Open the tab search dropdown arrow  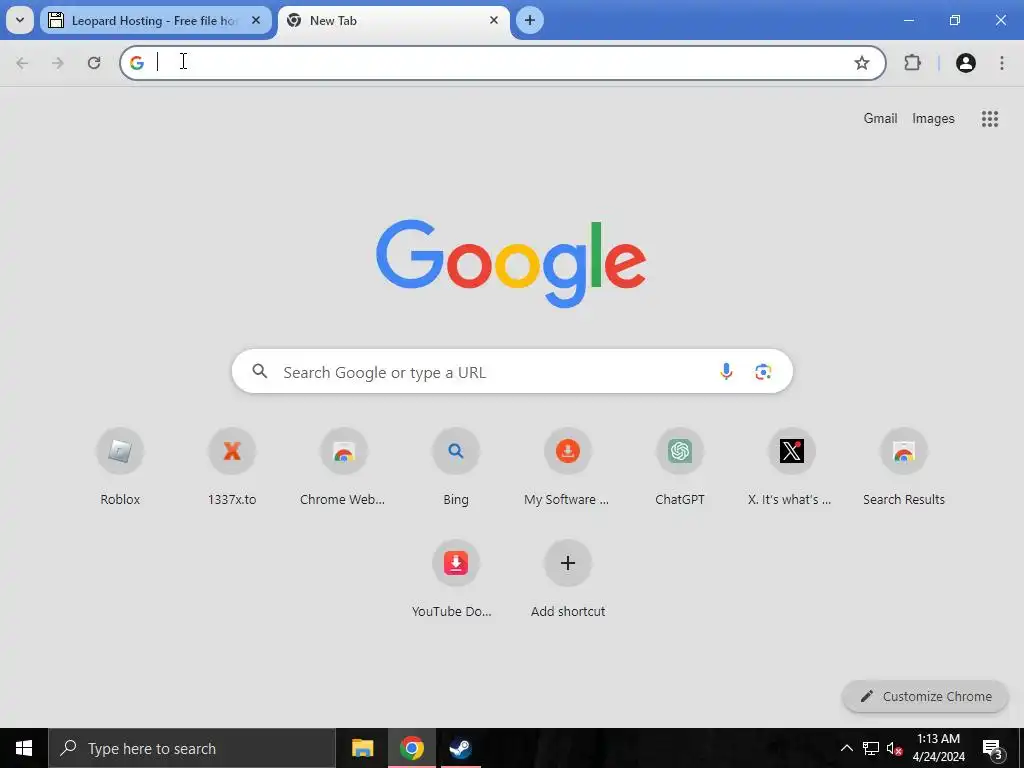tap(20, 20)
